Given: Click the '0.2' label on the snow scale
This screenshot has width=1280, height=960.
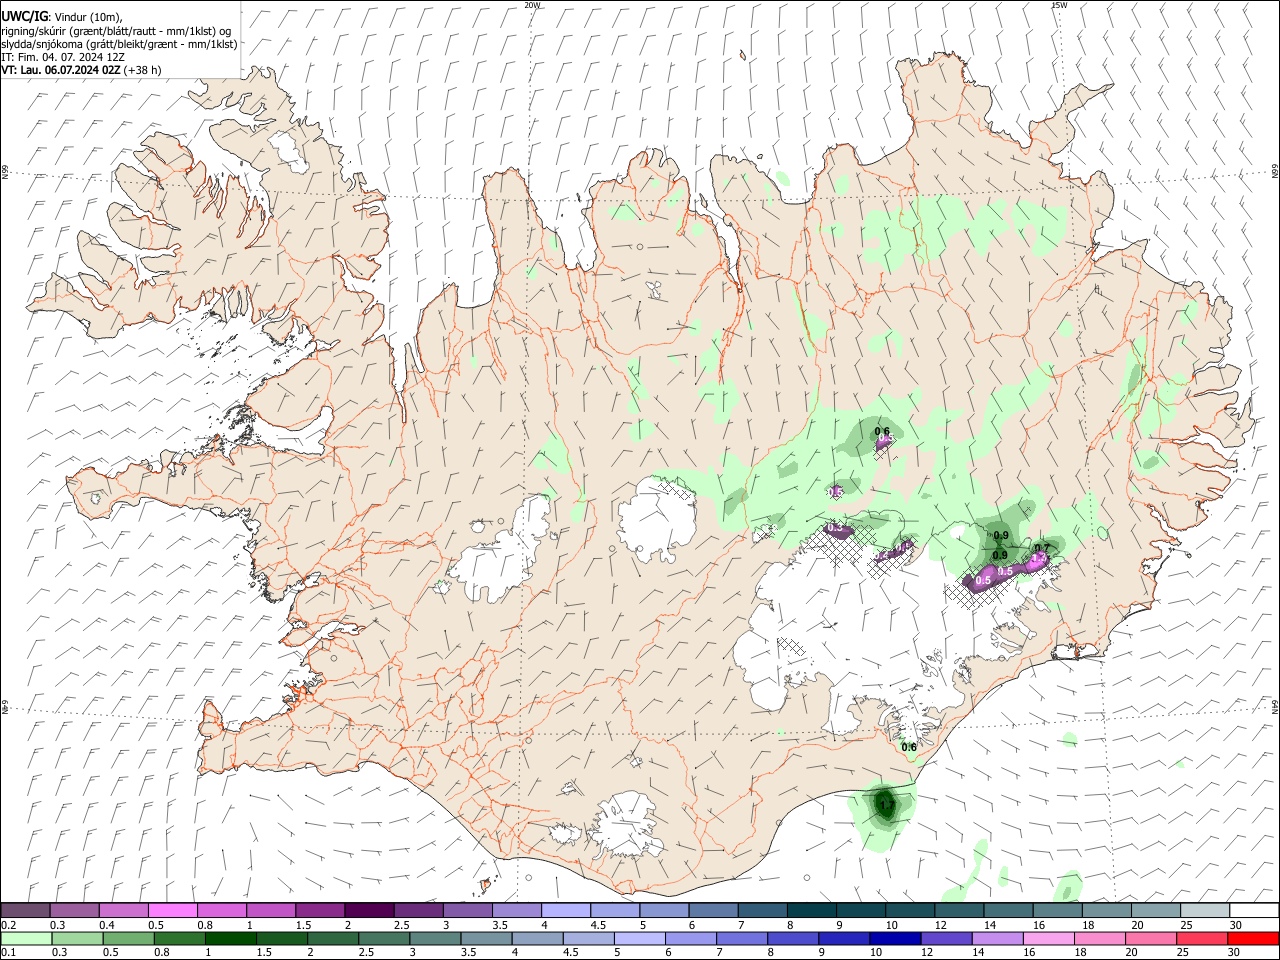Looking at the screenshot, I should coord(8,925).
